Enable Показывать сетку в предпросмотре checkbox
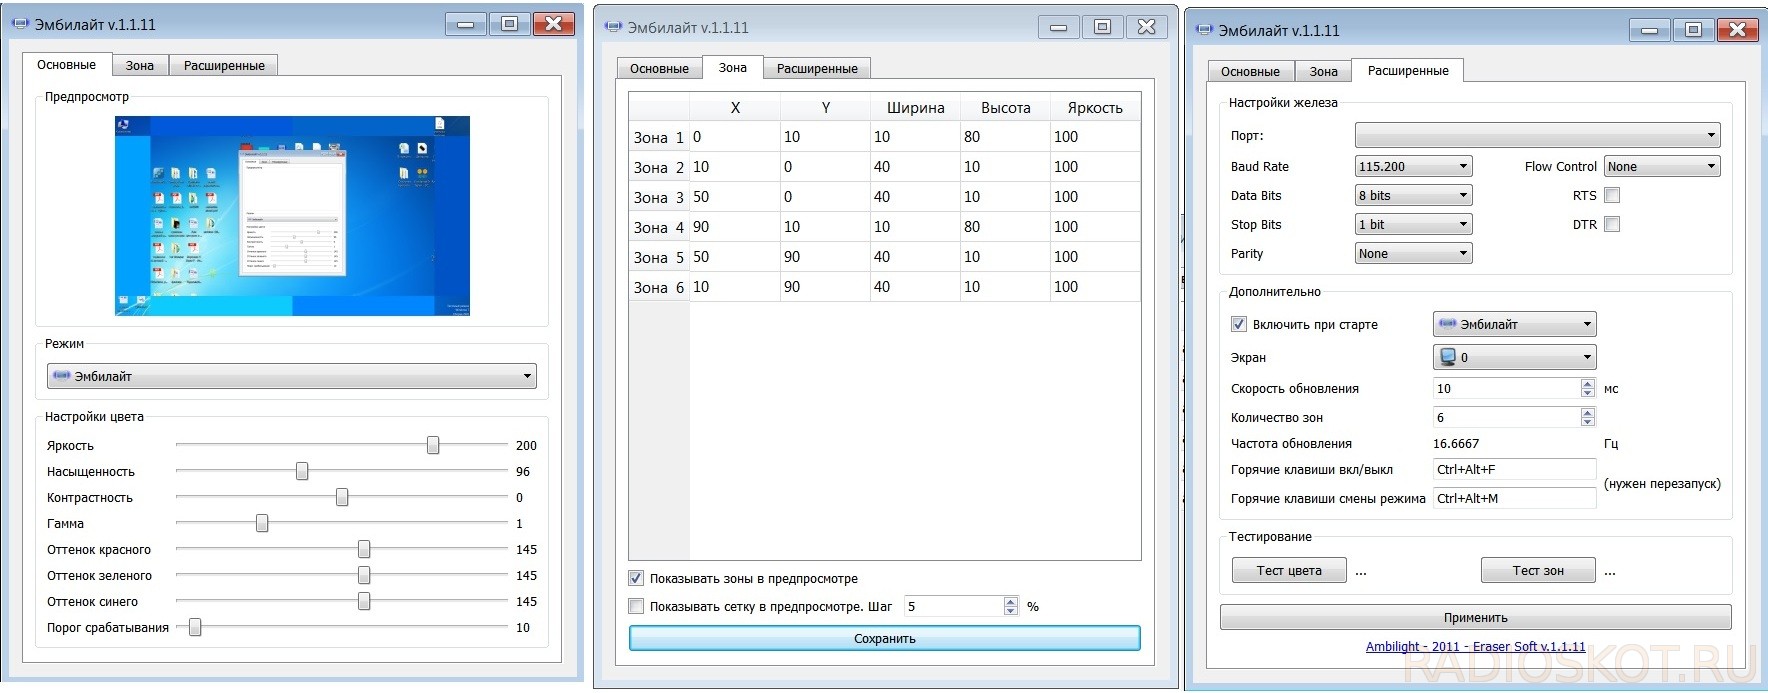The width and height of the screenshot is (1768, 693). 636,606
